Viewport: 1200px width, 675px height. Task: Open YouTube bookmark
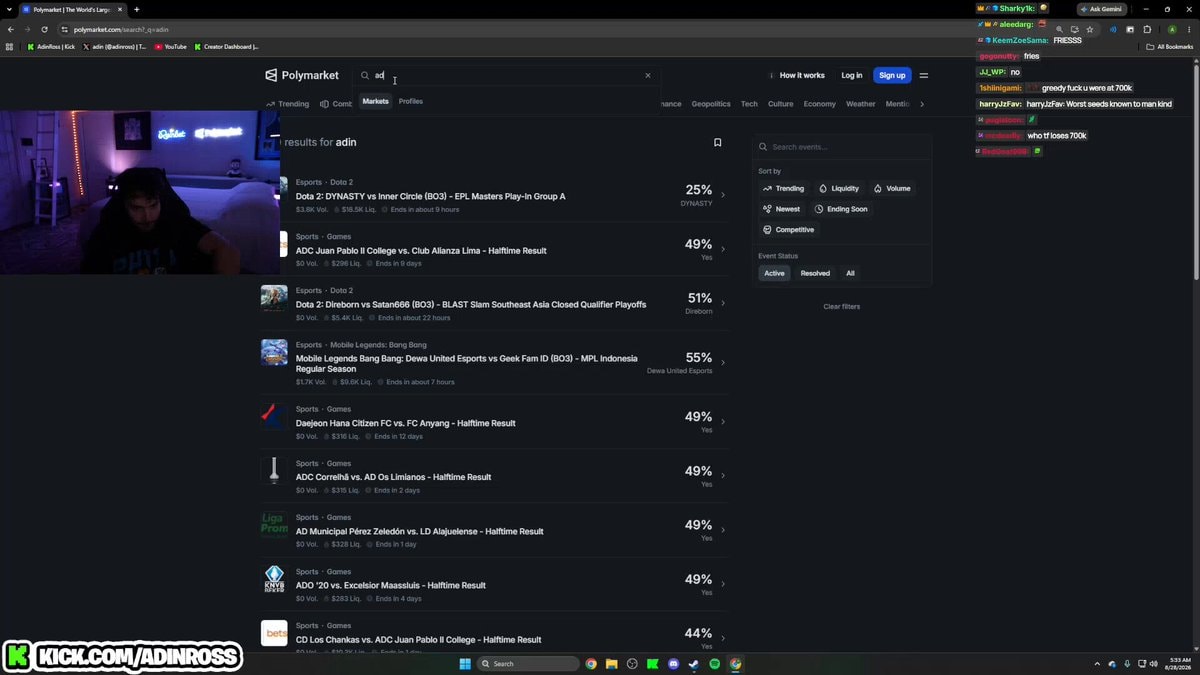click(x=170, y=46)
